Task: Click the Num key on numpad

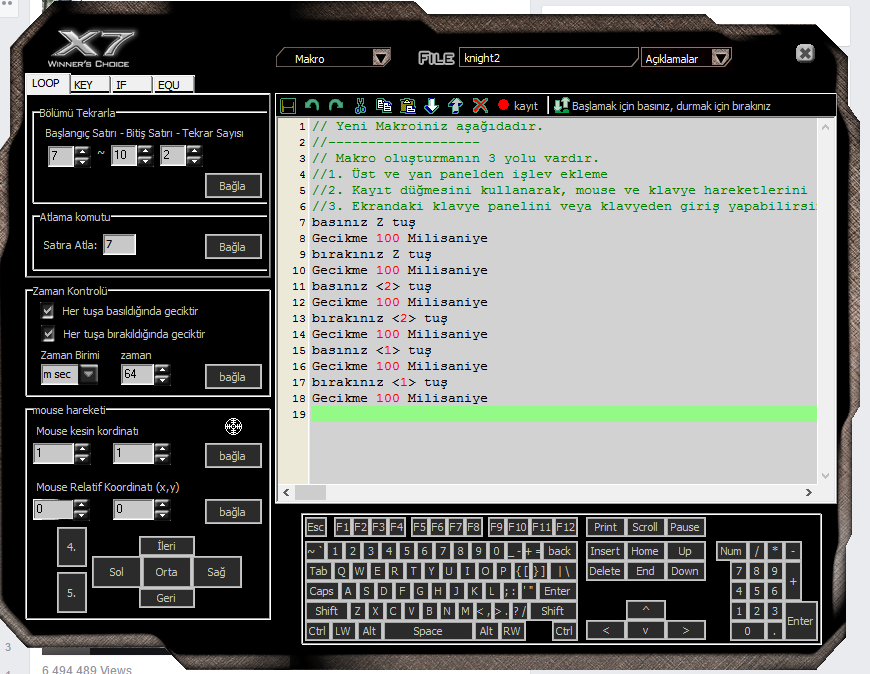Action: click(x=731, y=551)
